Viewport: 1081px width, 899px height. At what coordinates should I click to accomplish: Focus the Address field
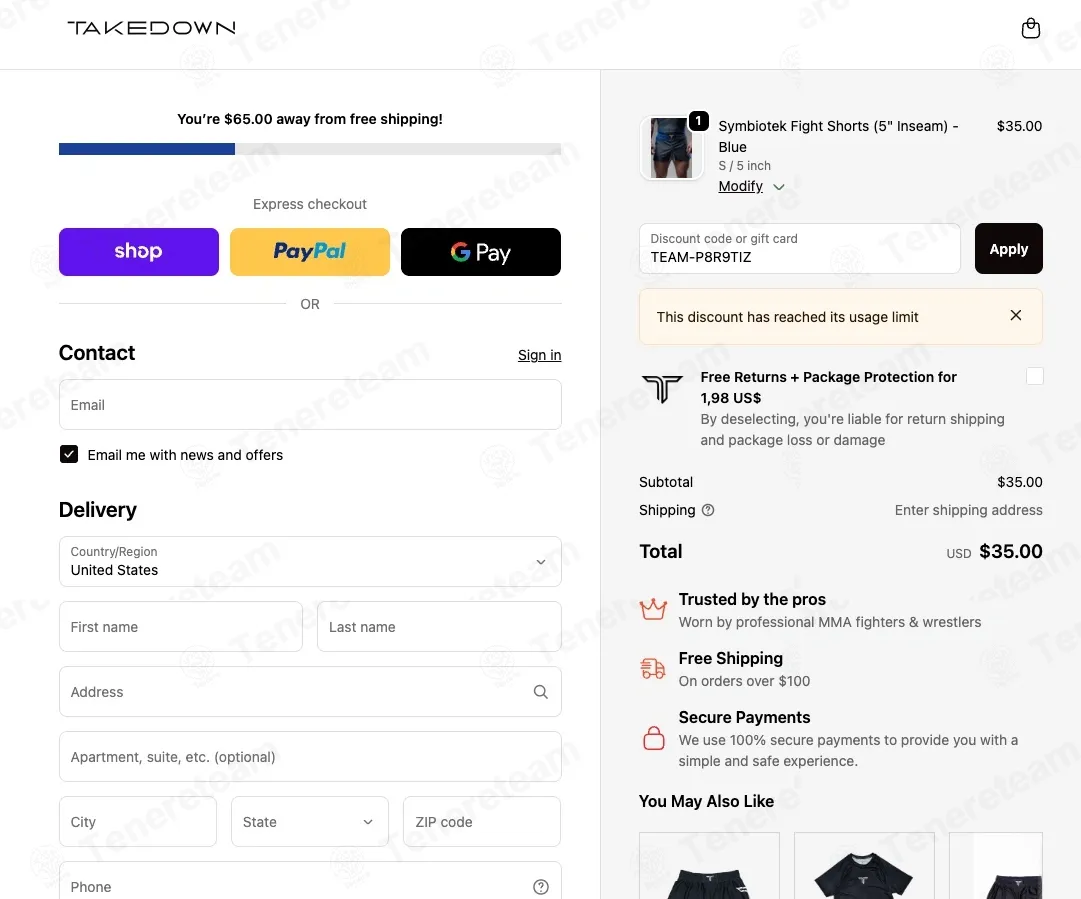coord(310,691)
